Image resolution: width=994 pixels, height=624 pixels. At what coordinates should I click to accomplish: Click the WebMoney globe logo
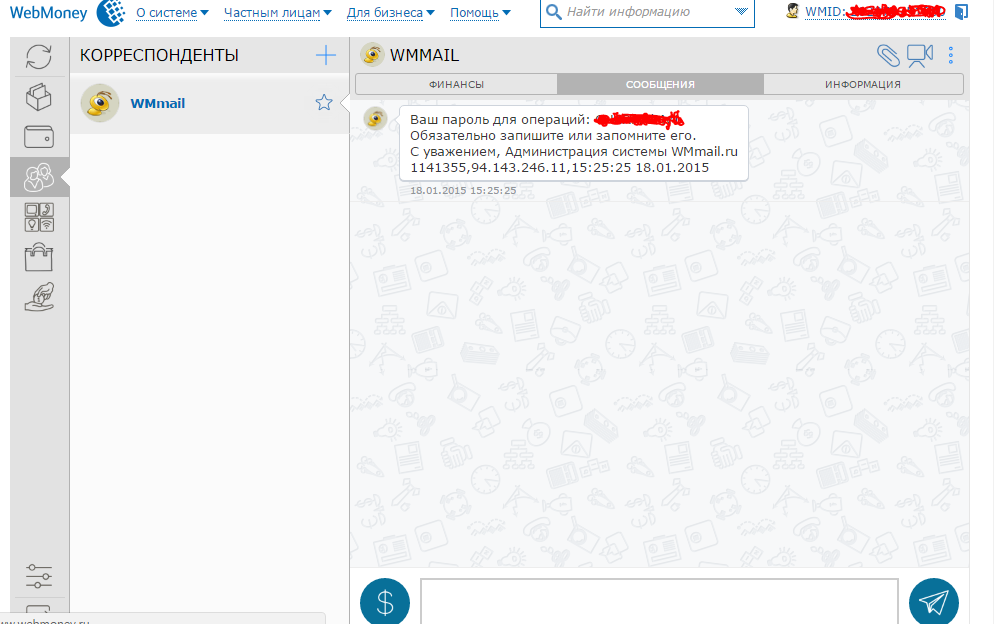tap(112, 13)
